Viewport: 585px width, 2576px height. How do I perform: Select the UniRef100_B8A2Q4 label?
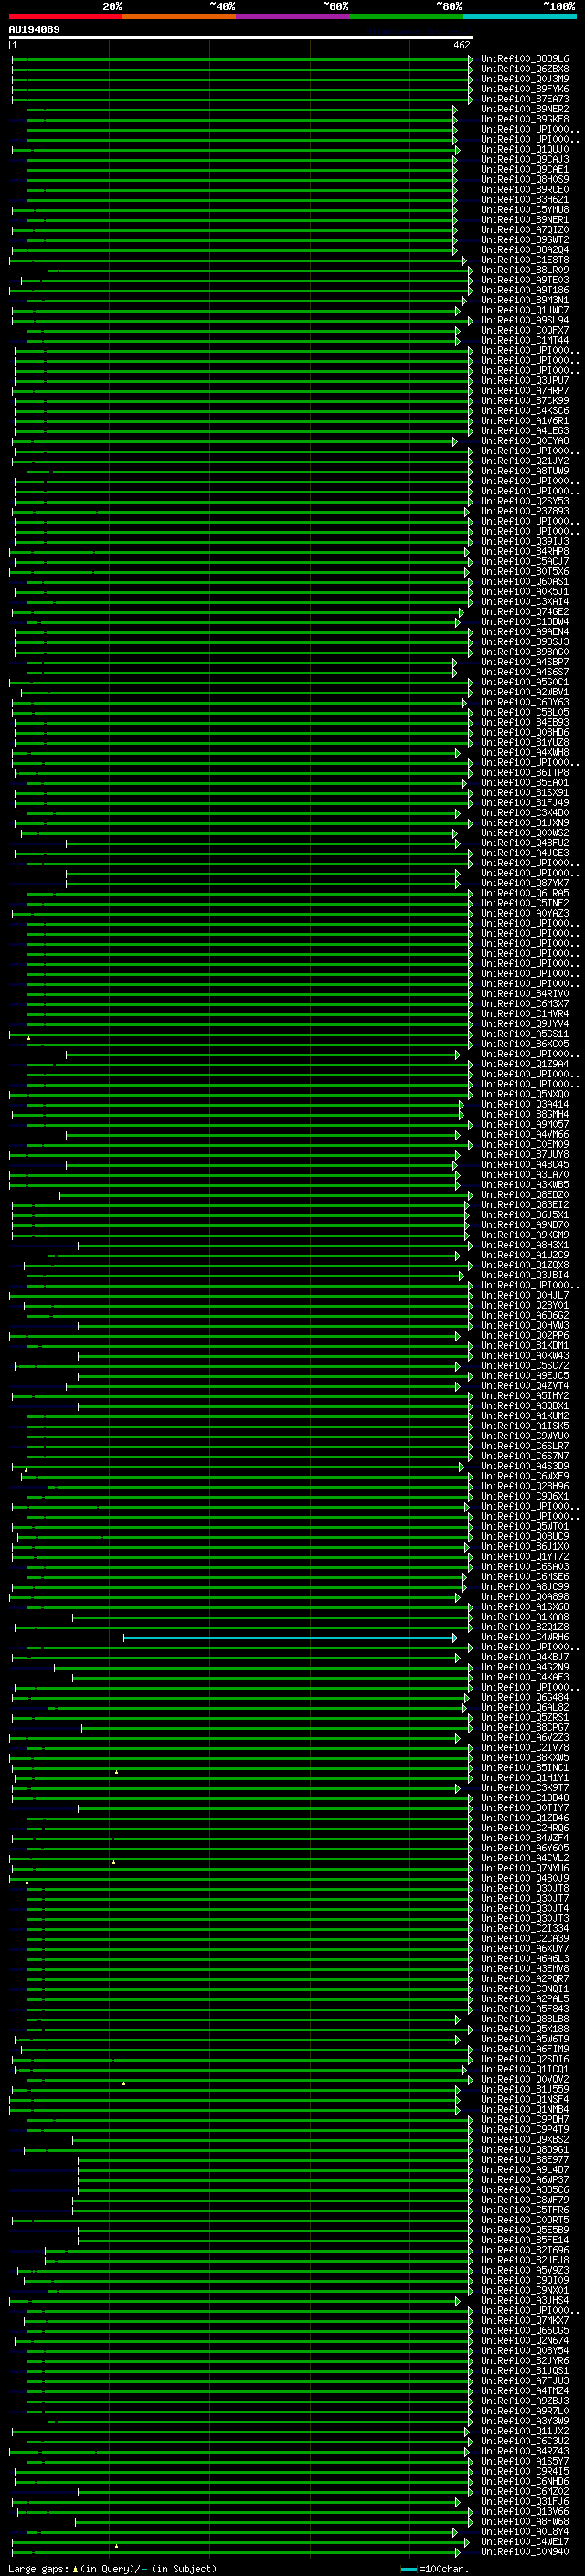tap(525, 250)
